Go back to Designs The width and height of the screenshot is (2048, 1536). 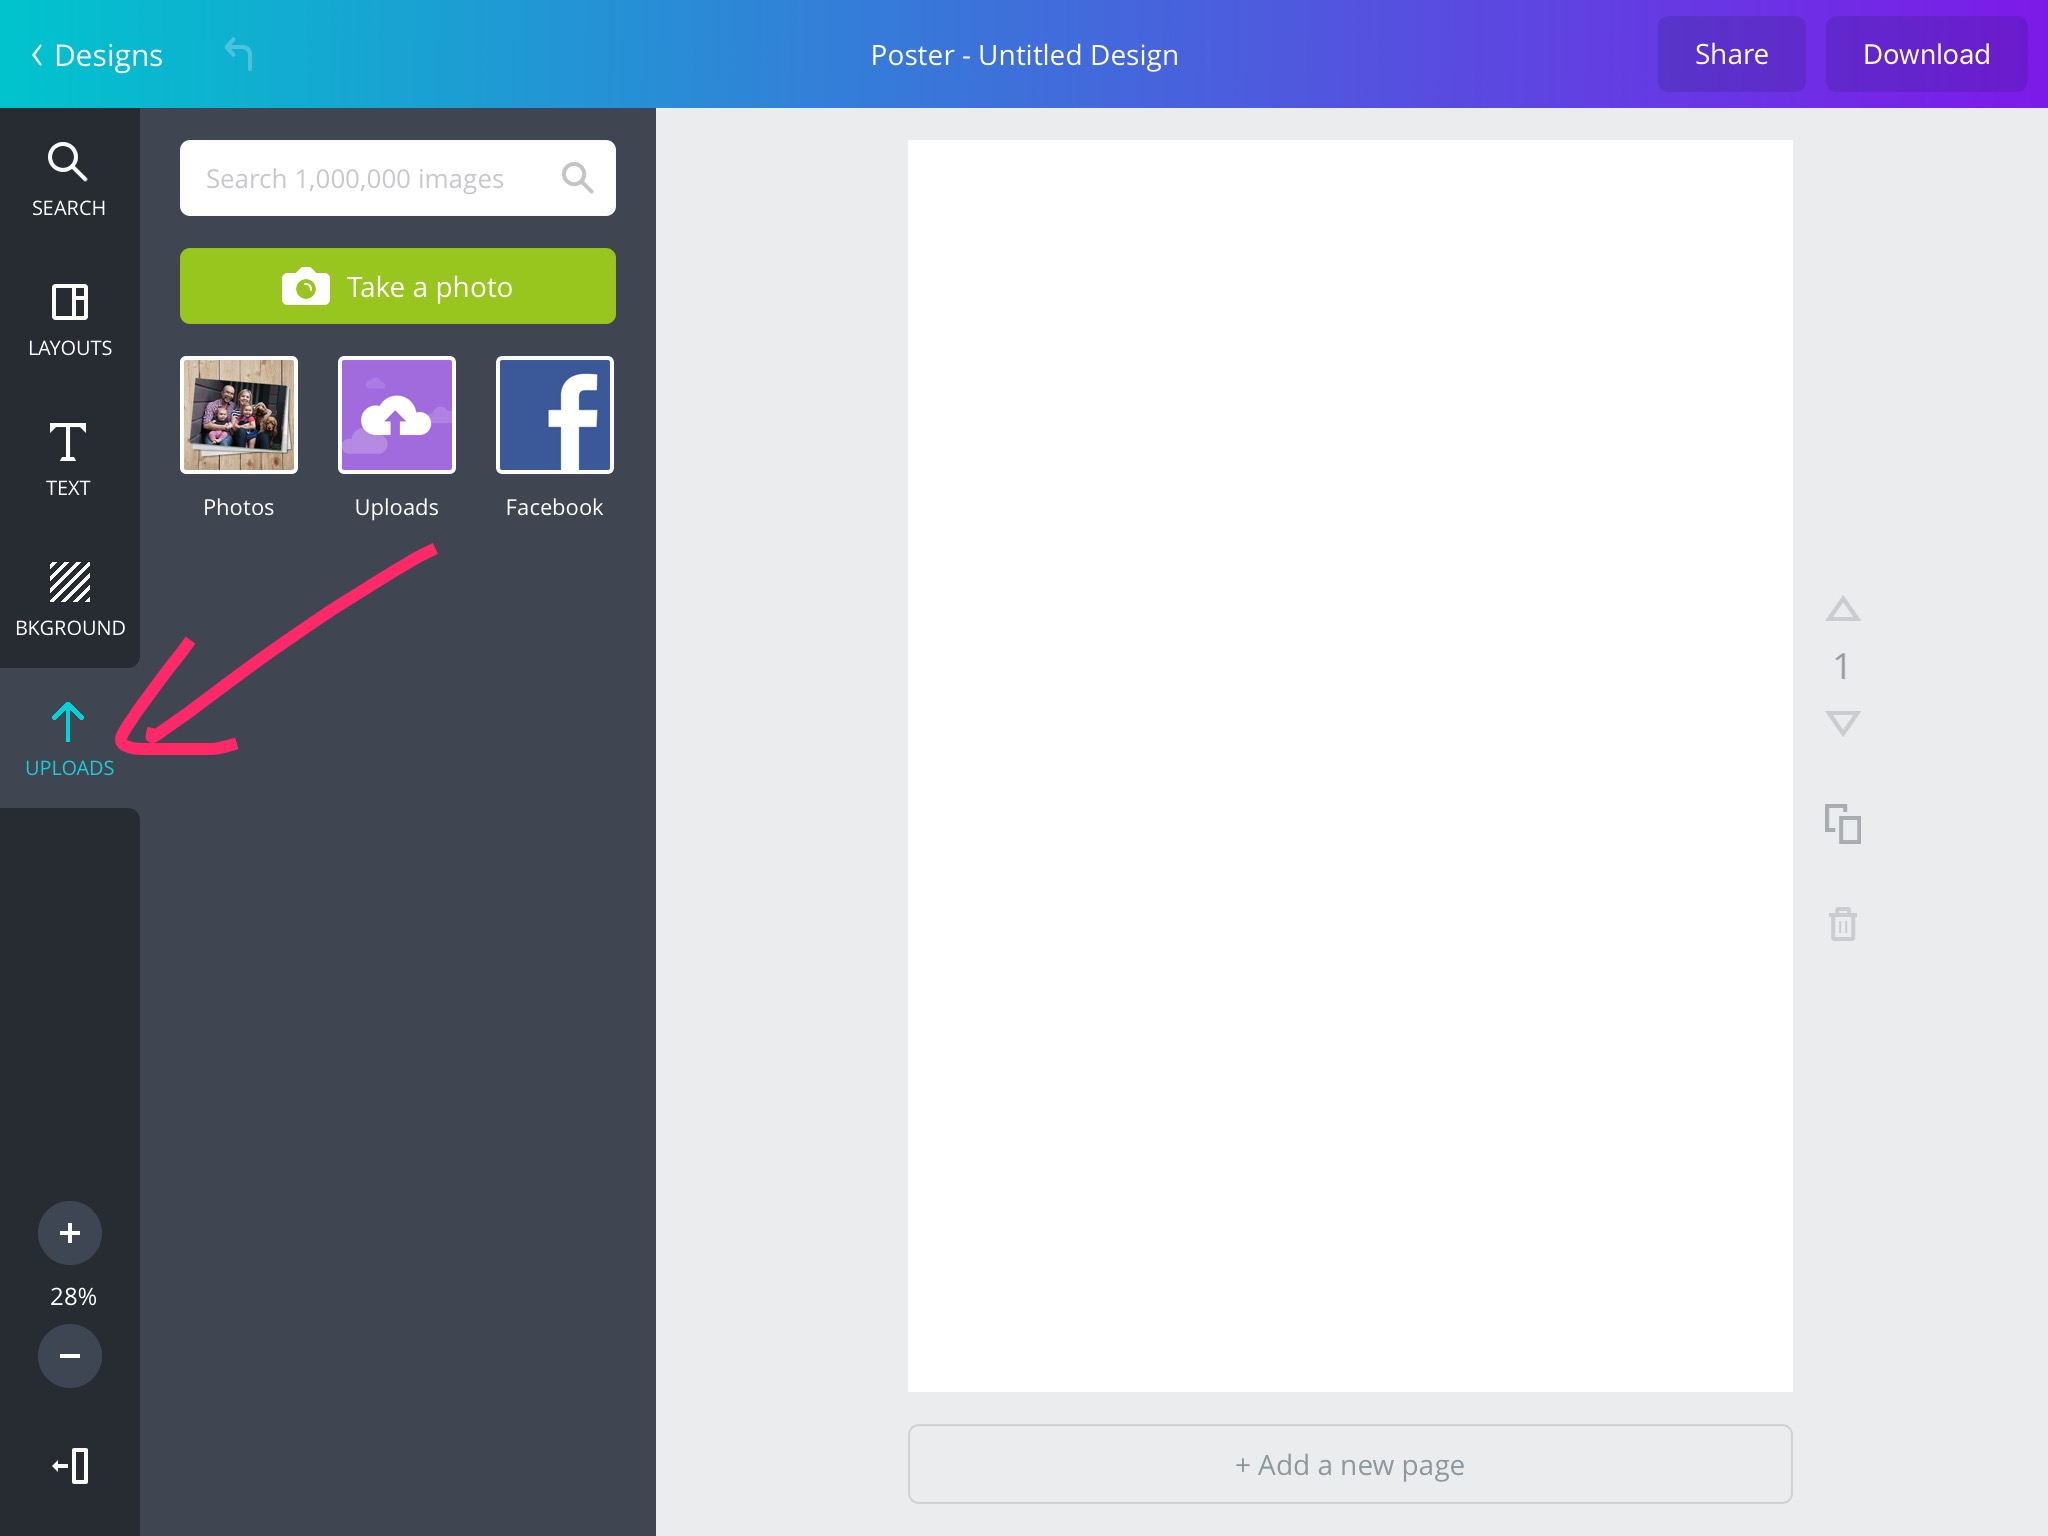[x=97, y=55]
